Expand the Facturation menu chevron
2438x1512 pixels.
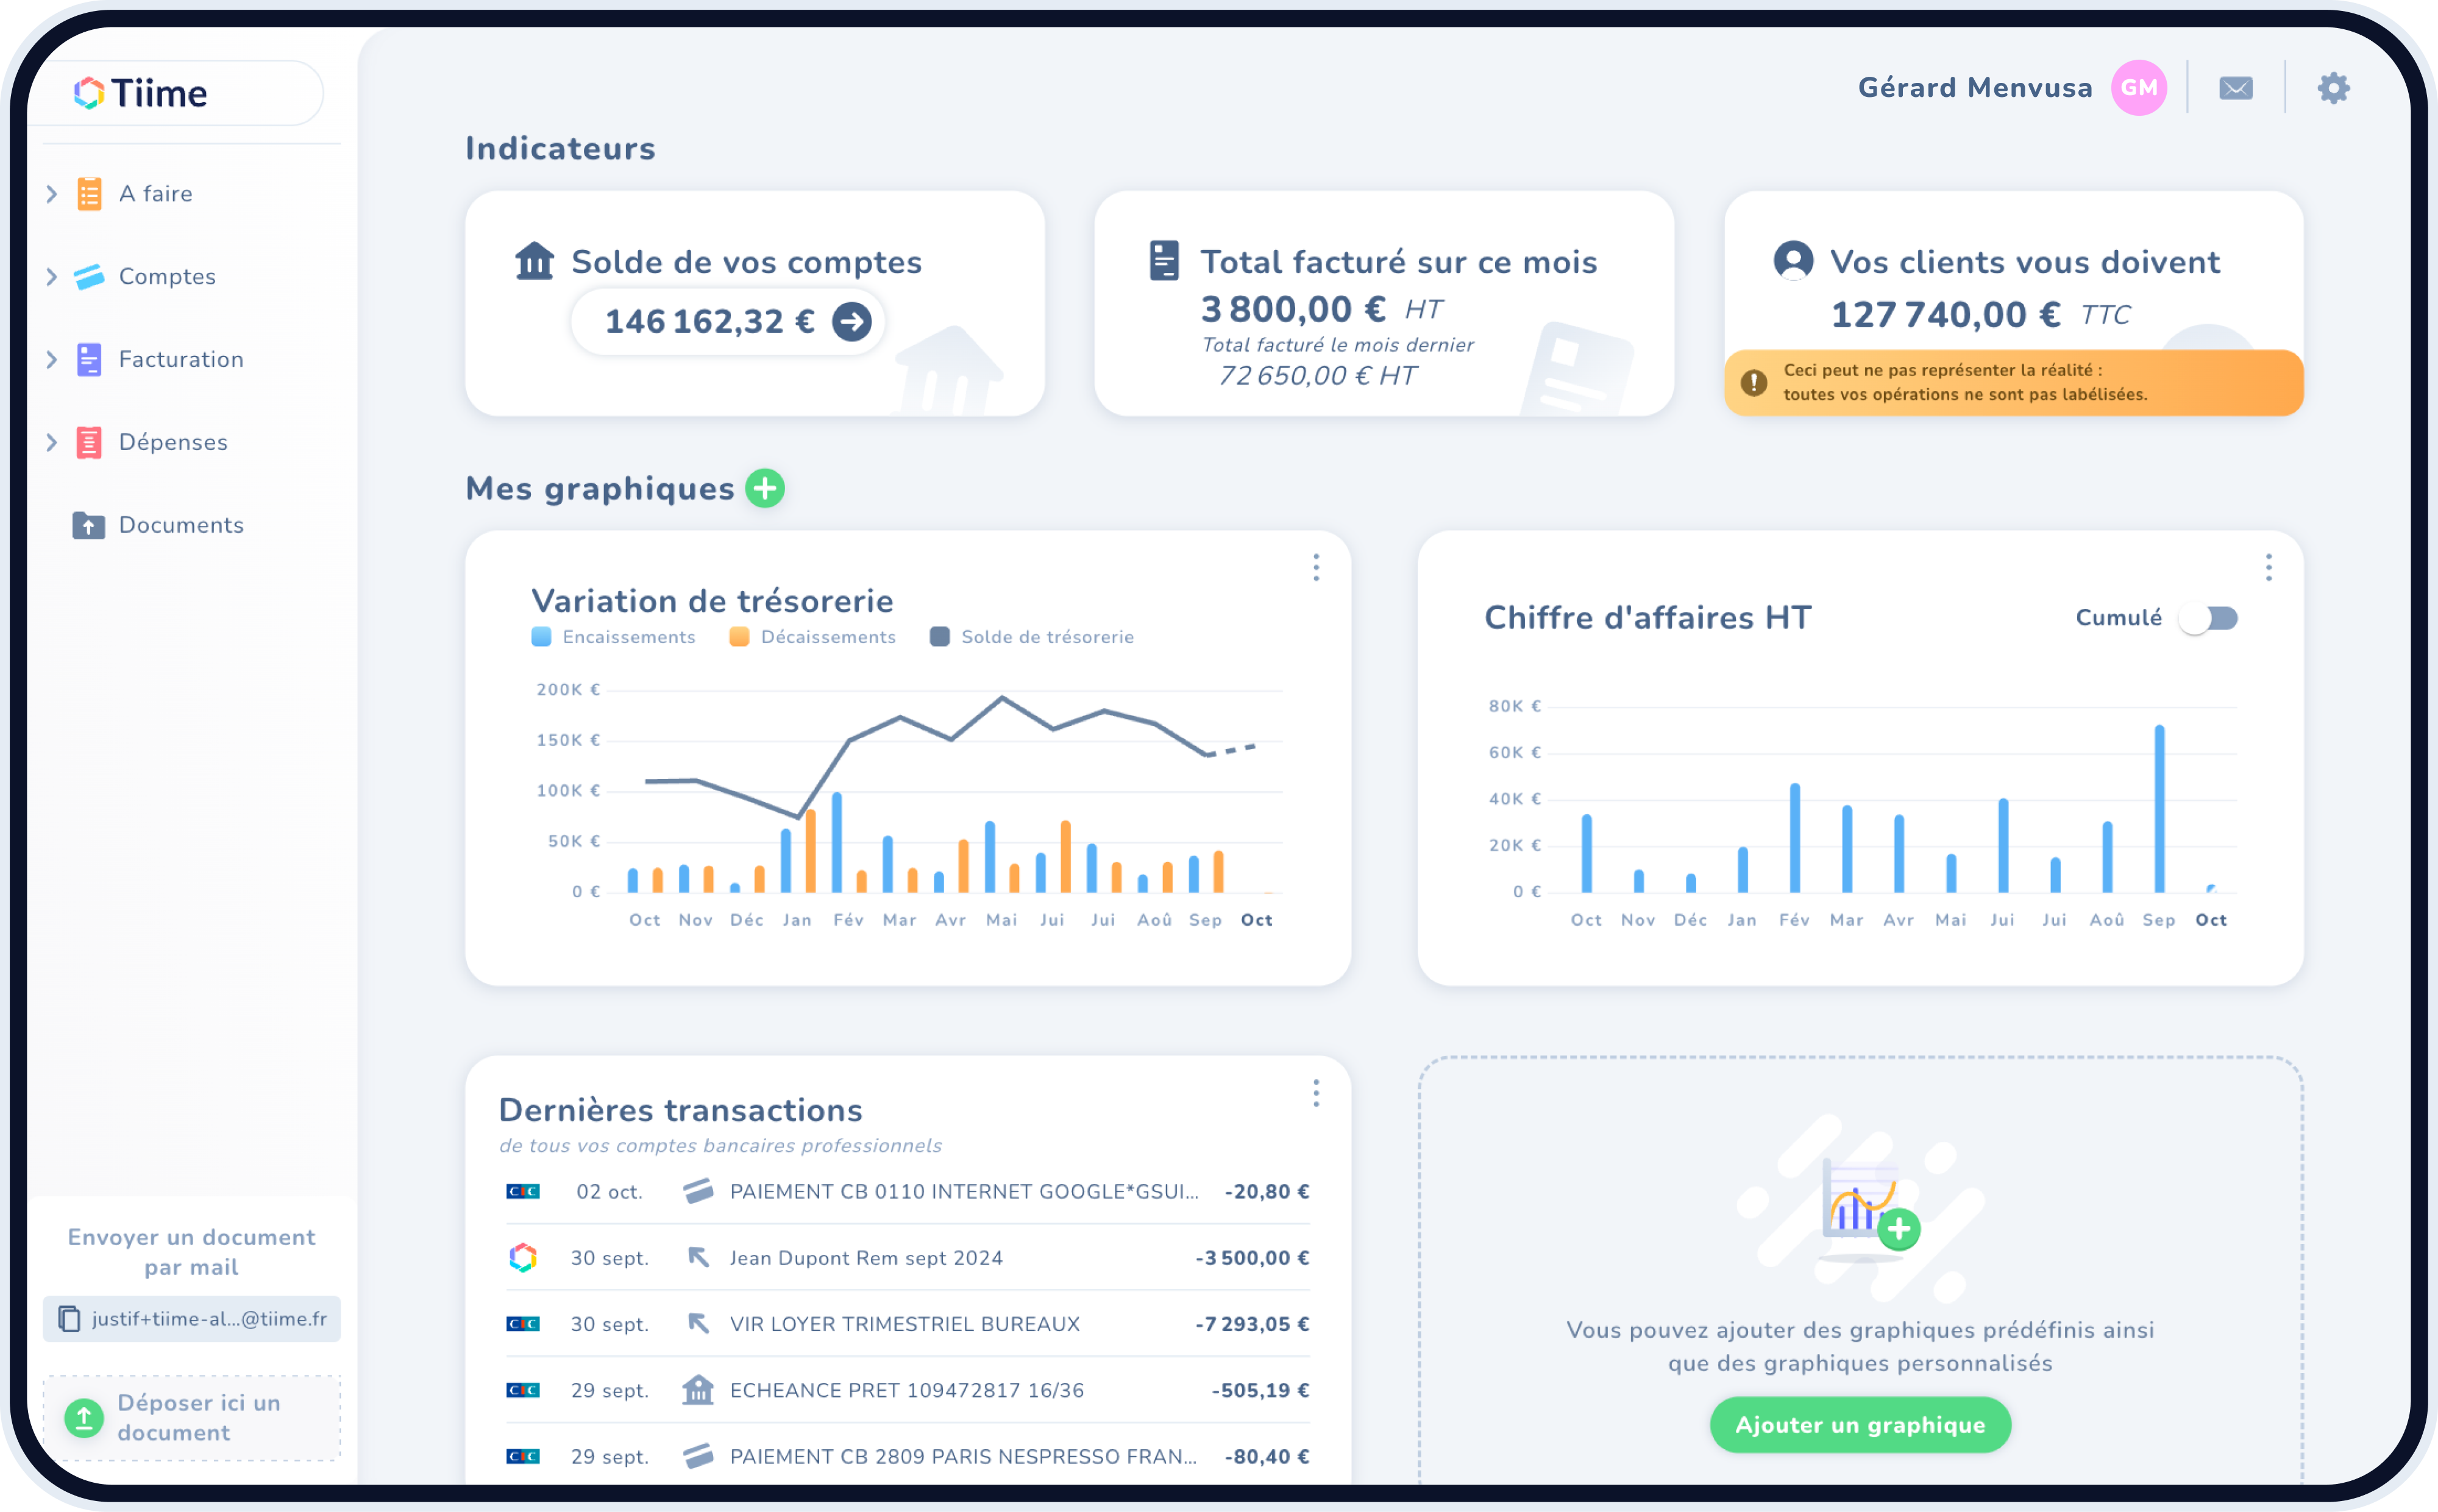coord(52,359)
